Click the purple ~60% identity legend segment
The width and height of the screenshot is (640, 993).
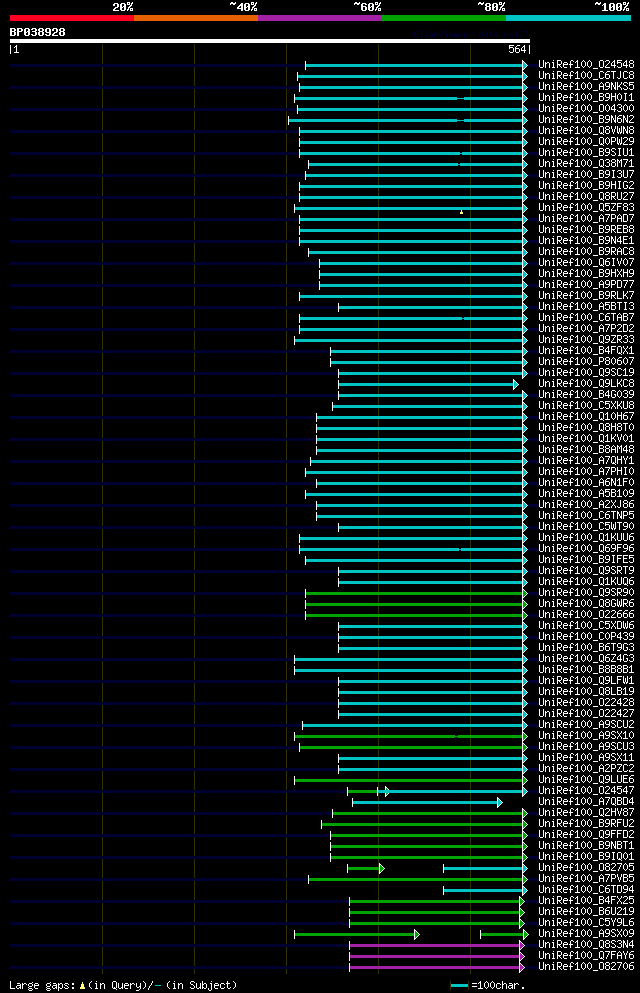tap(320, 18)
